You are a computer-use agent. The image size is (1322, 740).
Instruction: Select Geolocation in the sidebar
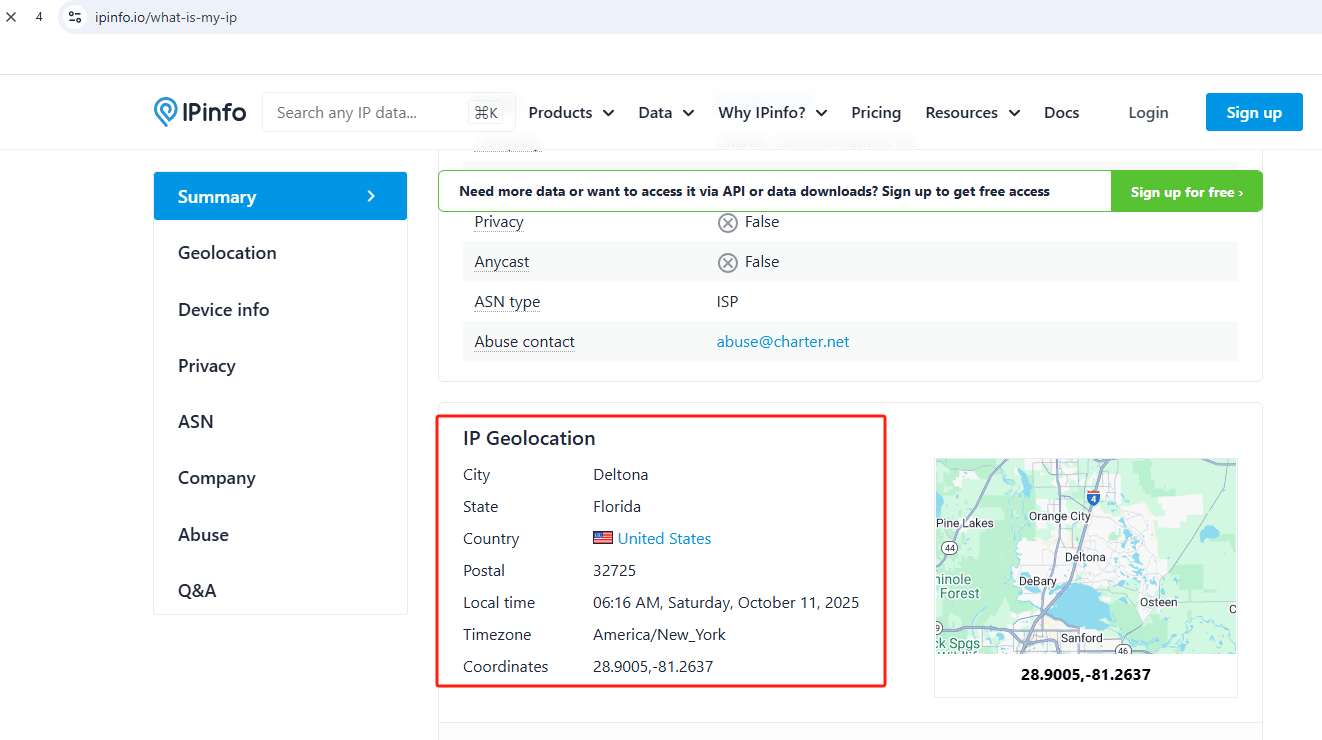click(227, 253)
